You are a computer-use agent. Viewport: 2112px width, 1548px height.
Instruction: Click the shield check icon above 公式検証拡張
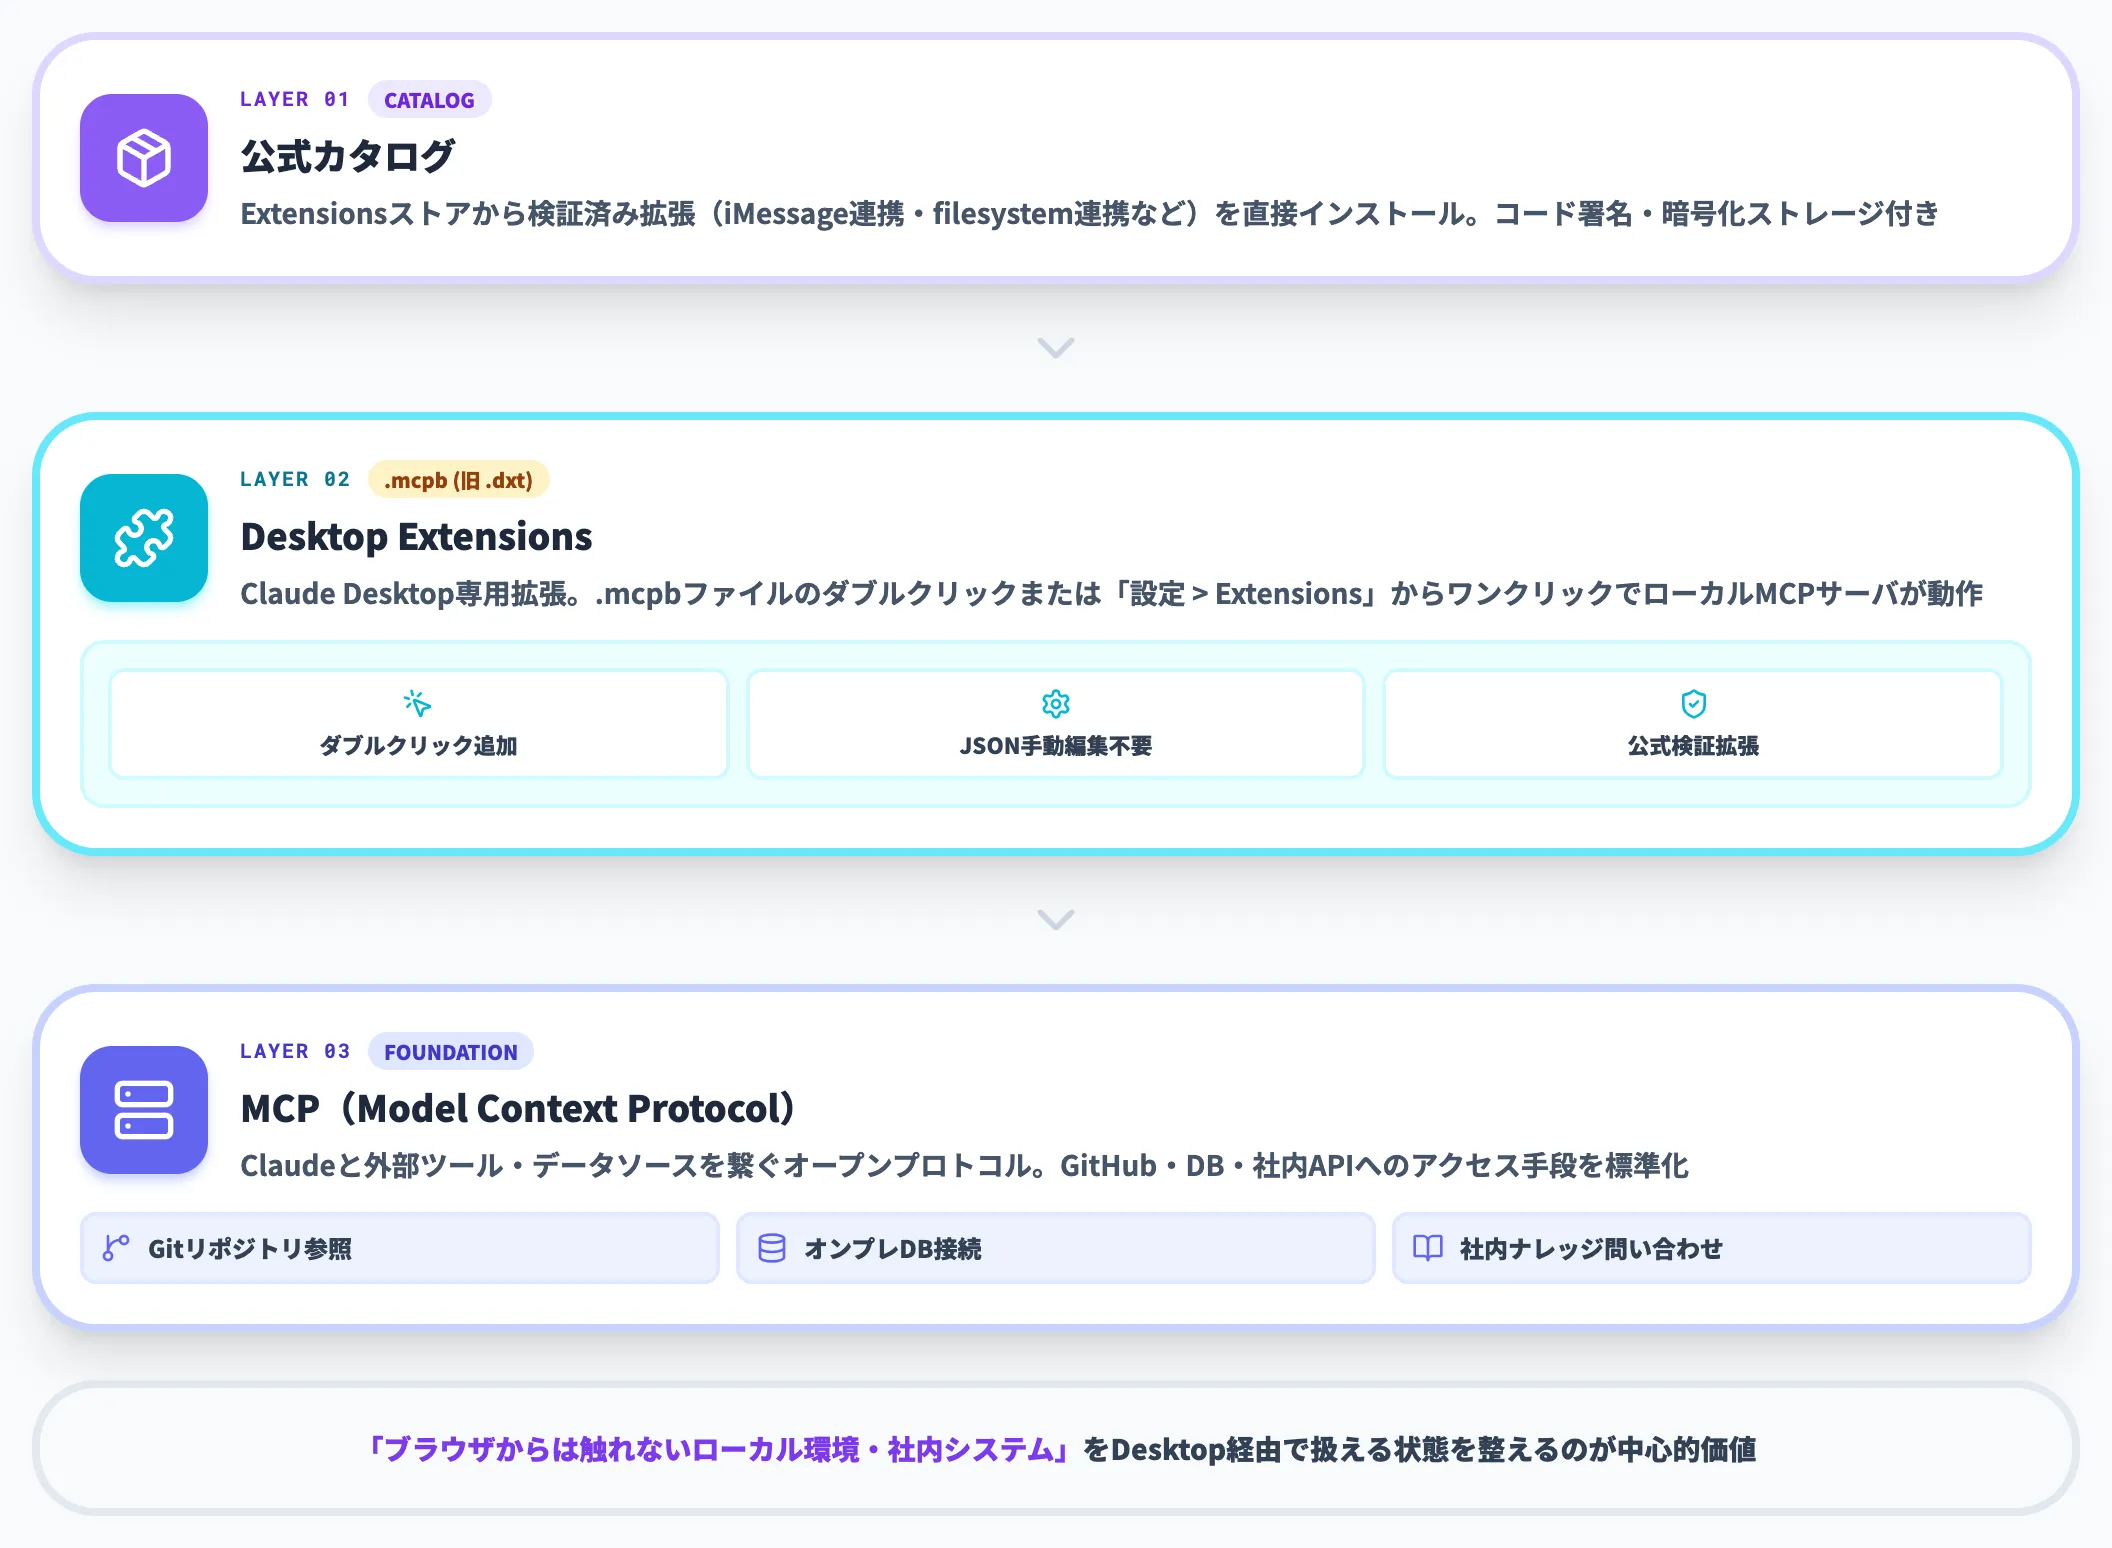1693,703
